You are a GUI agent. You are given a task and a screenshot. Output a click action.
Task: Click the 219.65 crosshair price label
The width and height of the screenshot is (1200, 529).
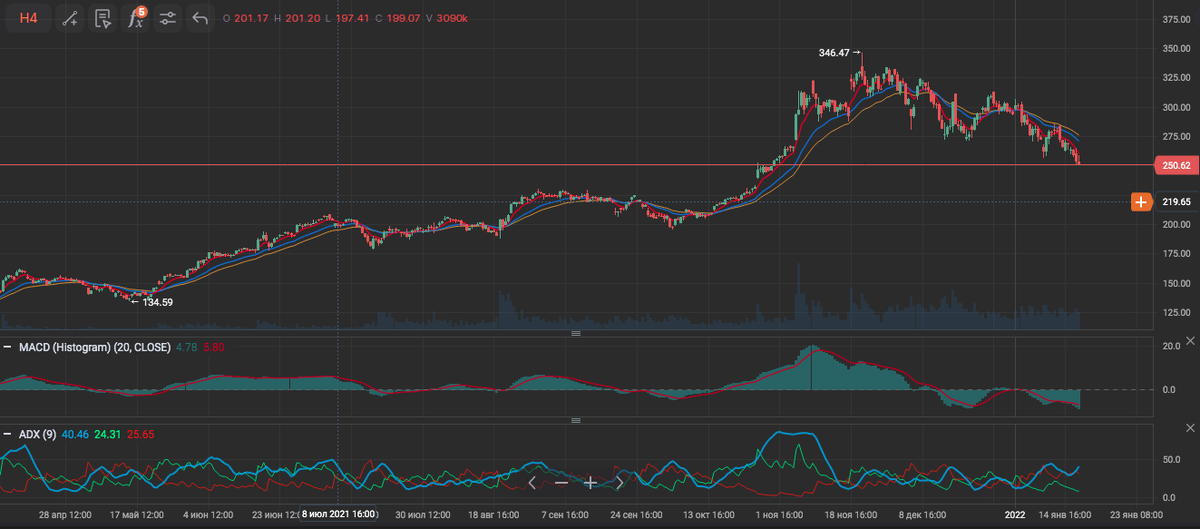point(1177,202)
